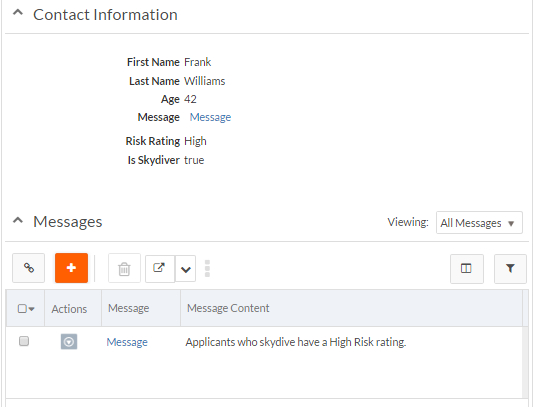Open select-all dropdown arrow in header
Screen dimensions: 534x407
point(32,309)
